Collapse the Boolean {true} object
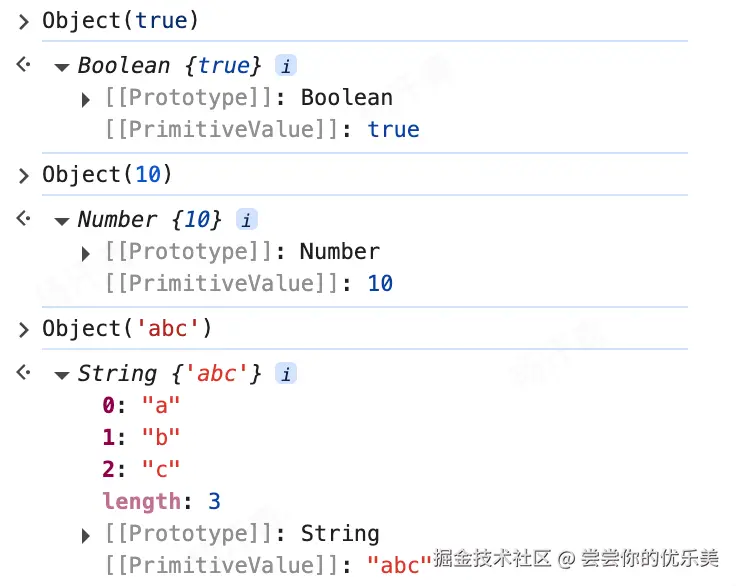The image size is (736, 586). point(62,67)
